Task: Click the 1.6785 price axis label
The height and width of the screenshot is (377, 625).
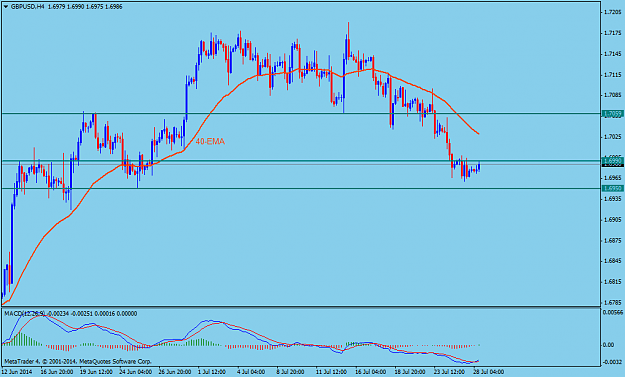Action: pyautogui.click(x=613, y=302)
